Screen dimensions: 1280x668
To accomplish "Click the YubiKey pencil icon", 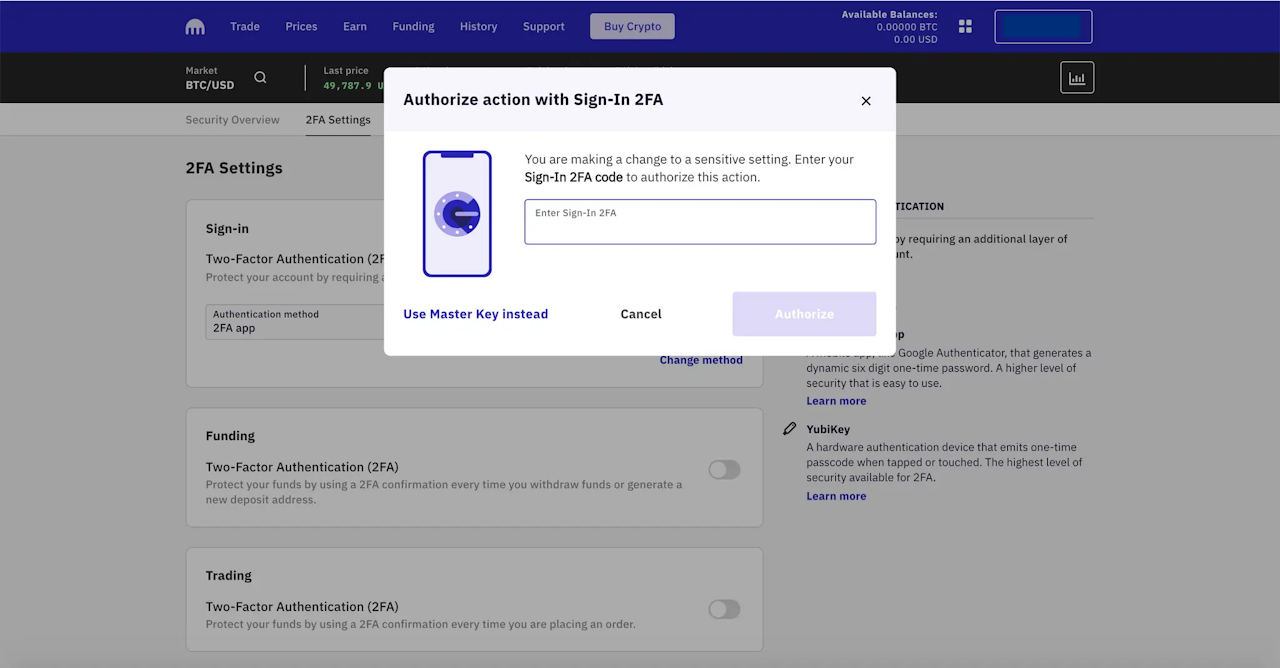I will pos(790,429).
